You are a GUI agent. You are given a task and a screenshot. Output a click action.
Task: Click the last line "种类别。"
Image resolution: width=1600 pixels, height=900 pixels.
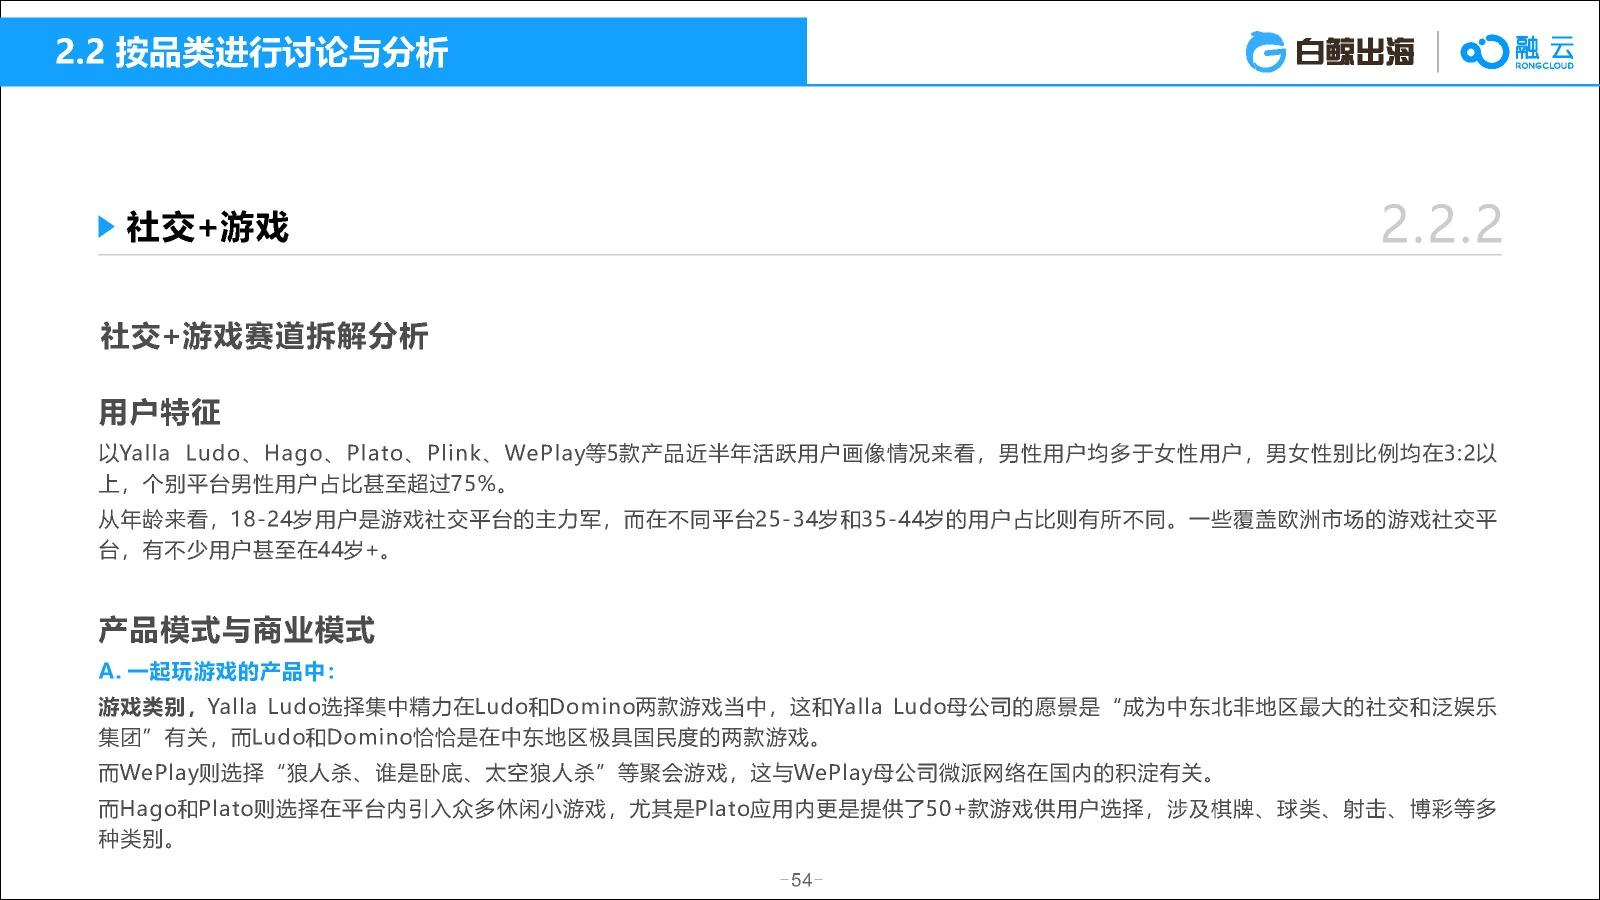(138, 839)
